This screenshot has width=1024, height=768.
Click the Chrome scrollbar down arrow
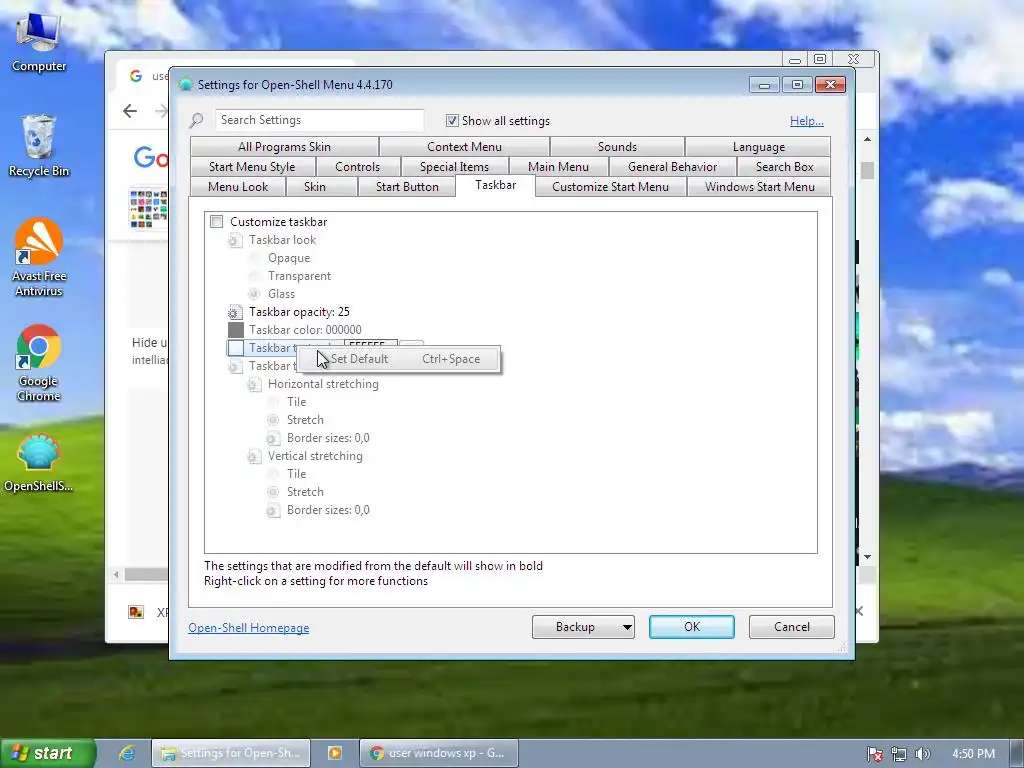pyautogui.click(x=867, y=557)
